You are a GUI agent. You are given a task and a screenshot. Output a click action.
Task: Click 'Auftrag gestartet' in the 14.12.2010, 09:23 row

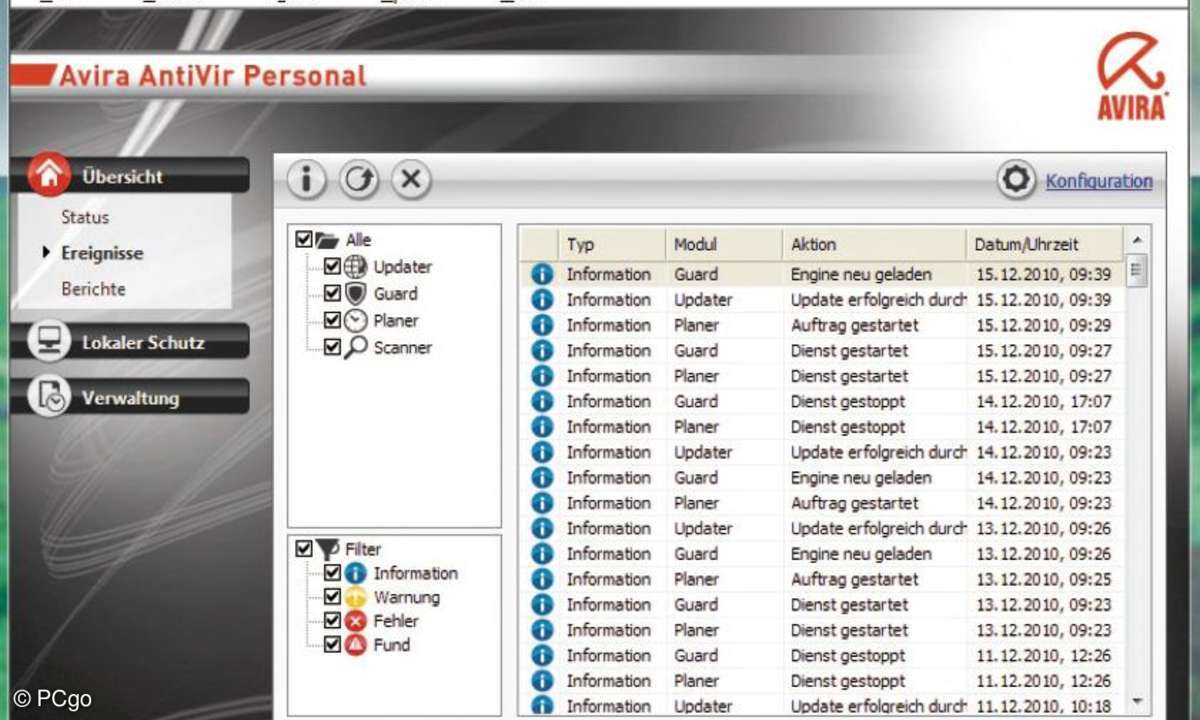855,503
